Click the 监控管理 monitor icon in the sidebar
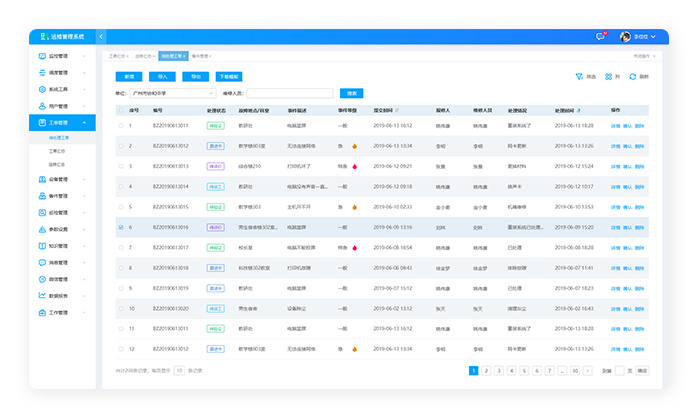The height and width of the screenshot is (420, 700). coord(41,57)
